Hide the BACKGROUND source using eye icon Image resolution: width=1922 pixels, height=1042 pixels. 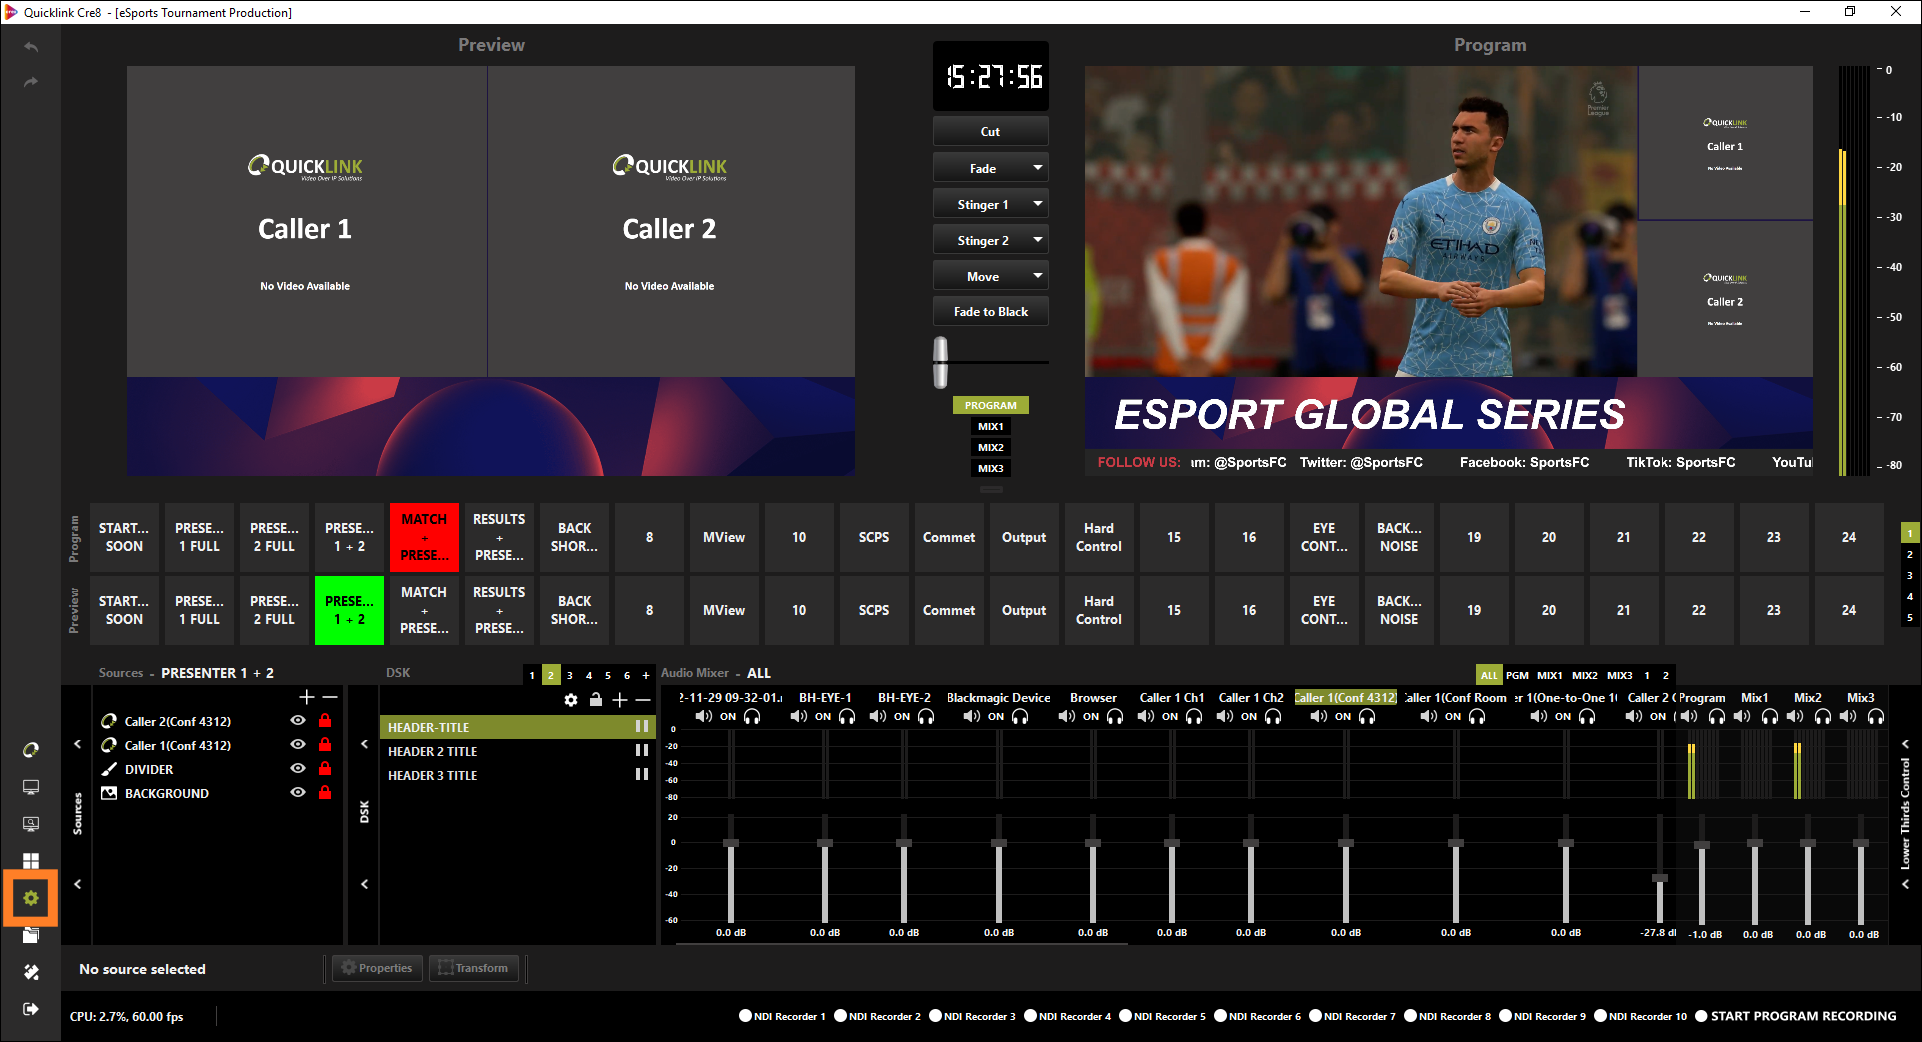click(x=298, y=793)
